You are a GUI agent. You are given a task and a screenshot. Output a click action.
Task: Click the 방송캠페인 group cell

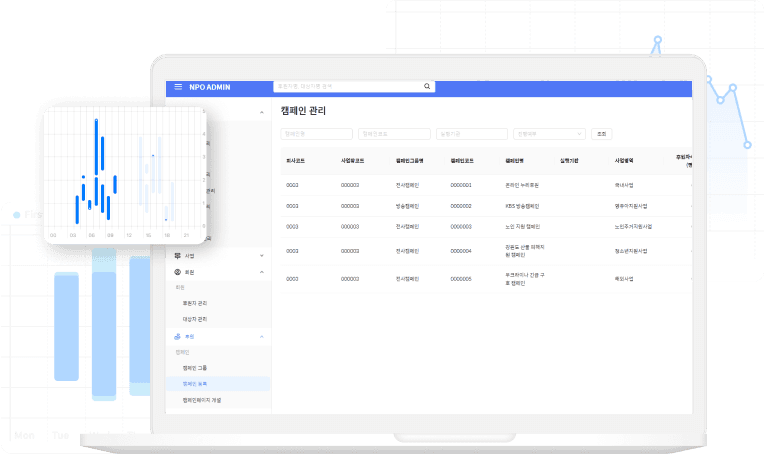coord(407,206)
